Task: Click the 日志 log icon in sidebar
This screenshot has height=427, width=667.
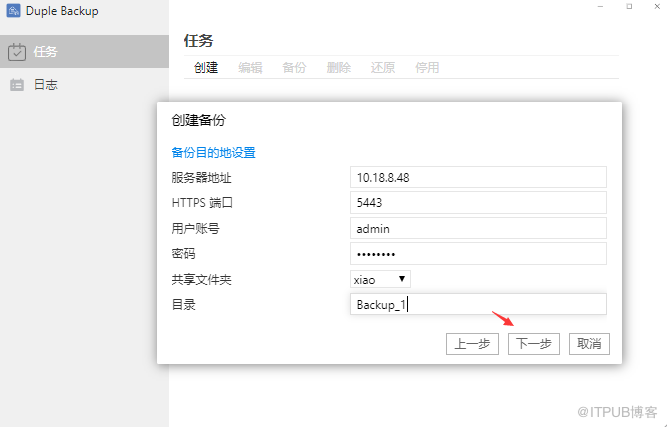Action: pyautogui.click(x=17, y=85)
